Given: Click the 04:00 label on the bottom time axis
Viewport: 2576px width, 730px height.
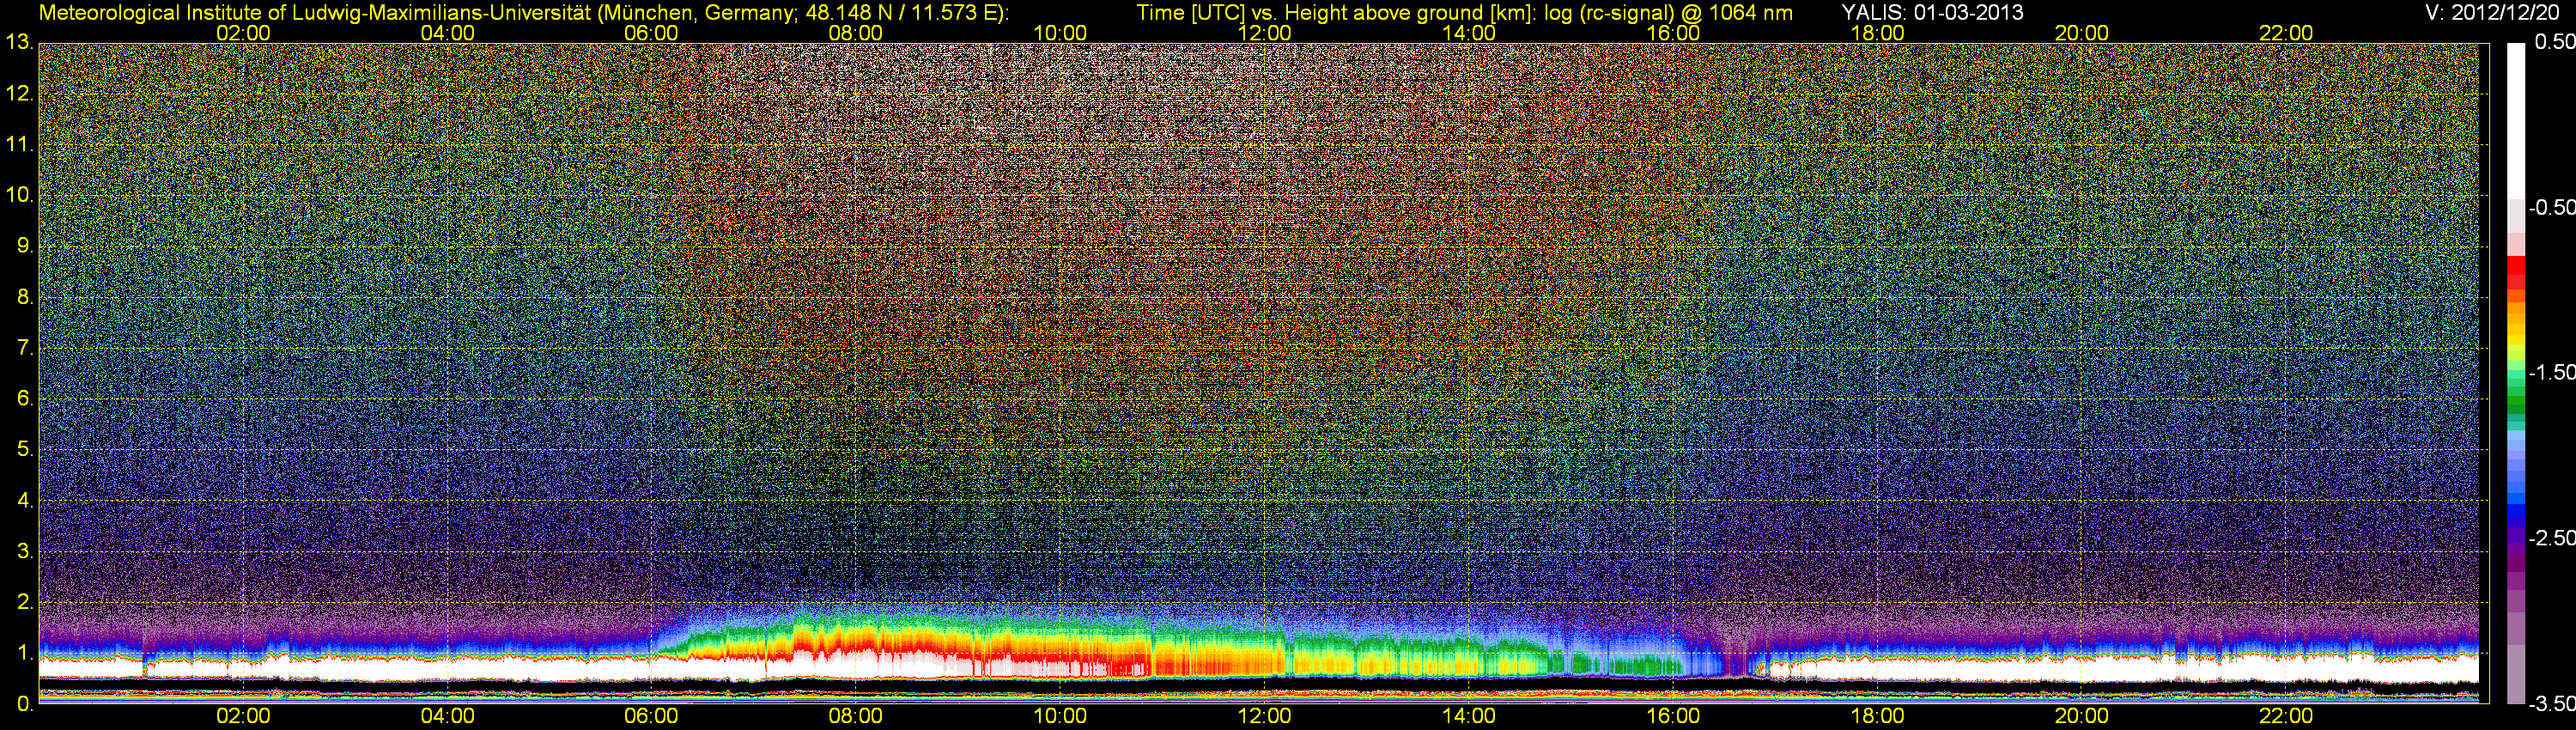Looking at the screenshot, I should pos(447,716).
